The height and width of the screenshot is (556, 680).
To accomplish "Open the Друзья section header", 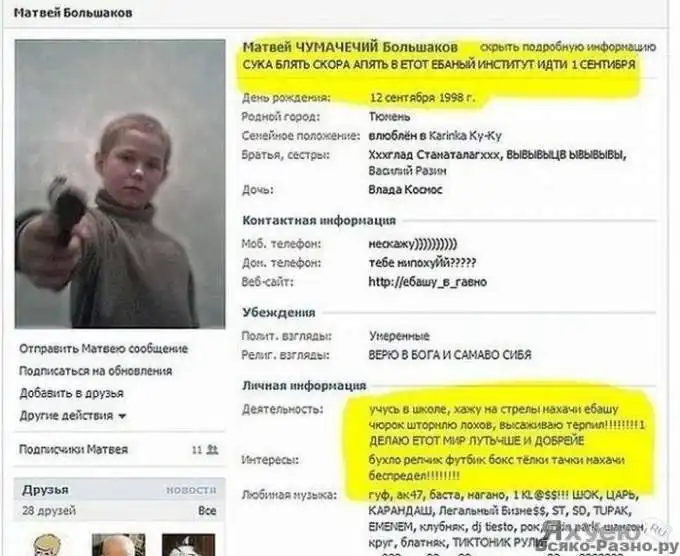I will pos(46,490).
